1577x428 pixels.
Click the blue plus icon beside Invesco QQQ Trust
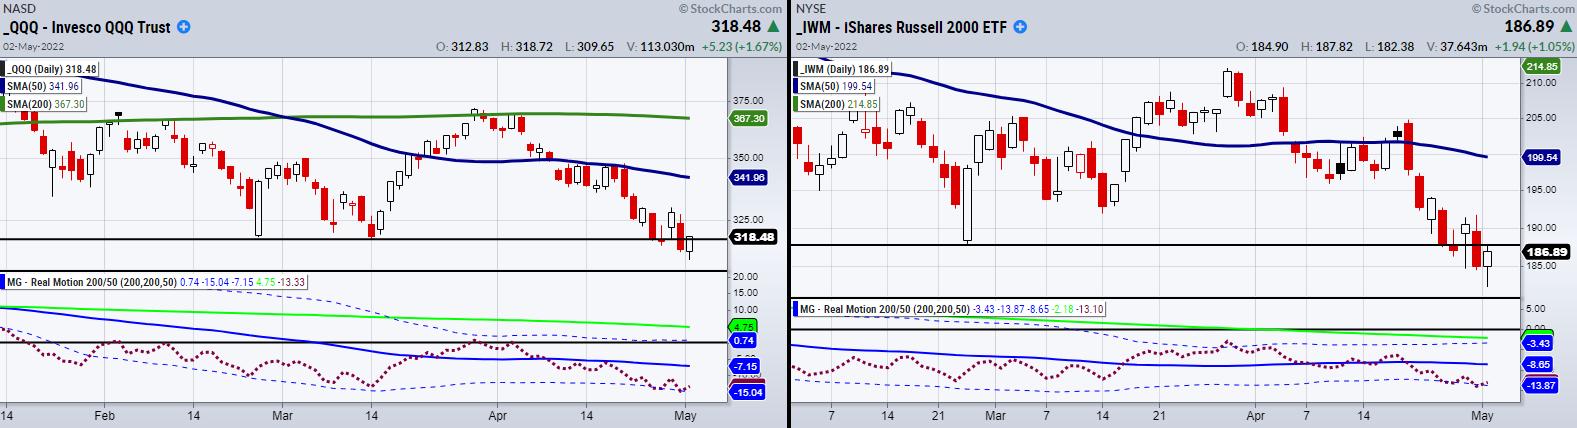(x=183, y=28)
